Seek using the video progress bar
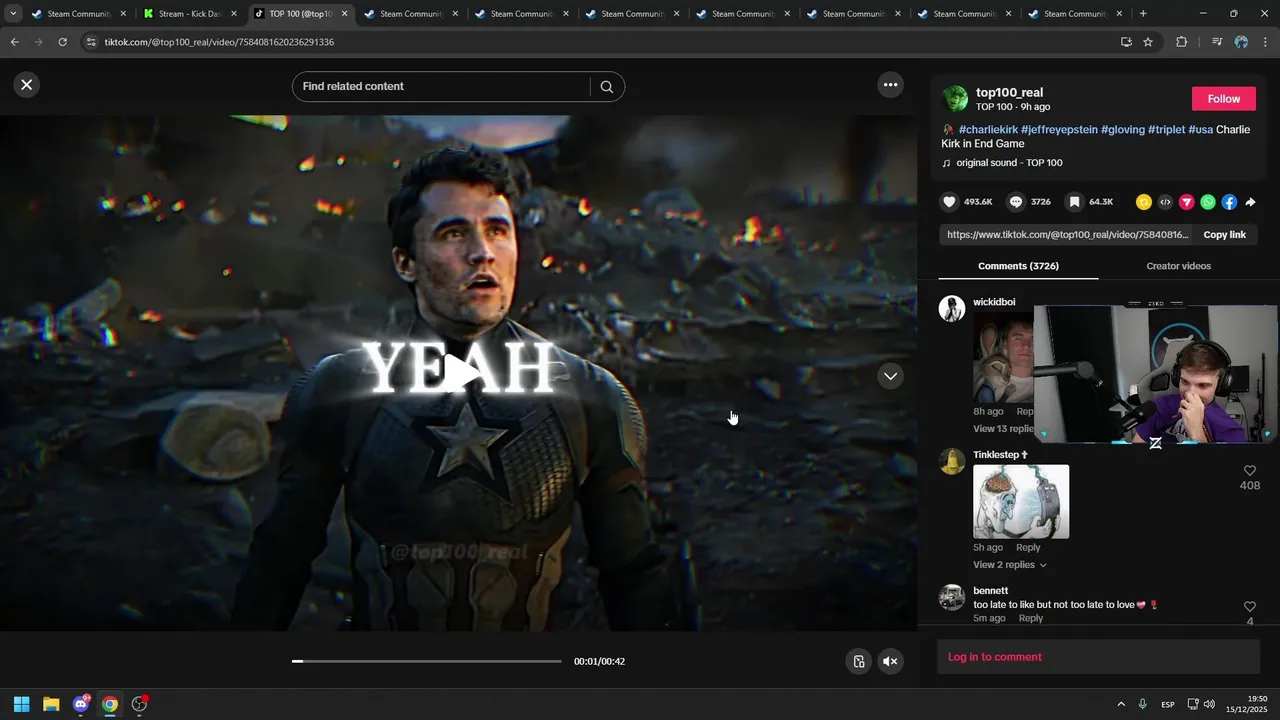This screenshot has width=1280, height=720. click(427, 661)
